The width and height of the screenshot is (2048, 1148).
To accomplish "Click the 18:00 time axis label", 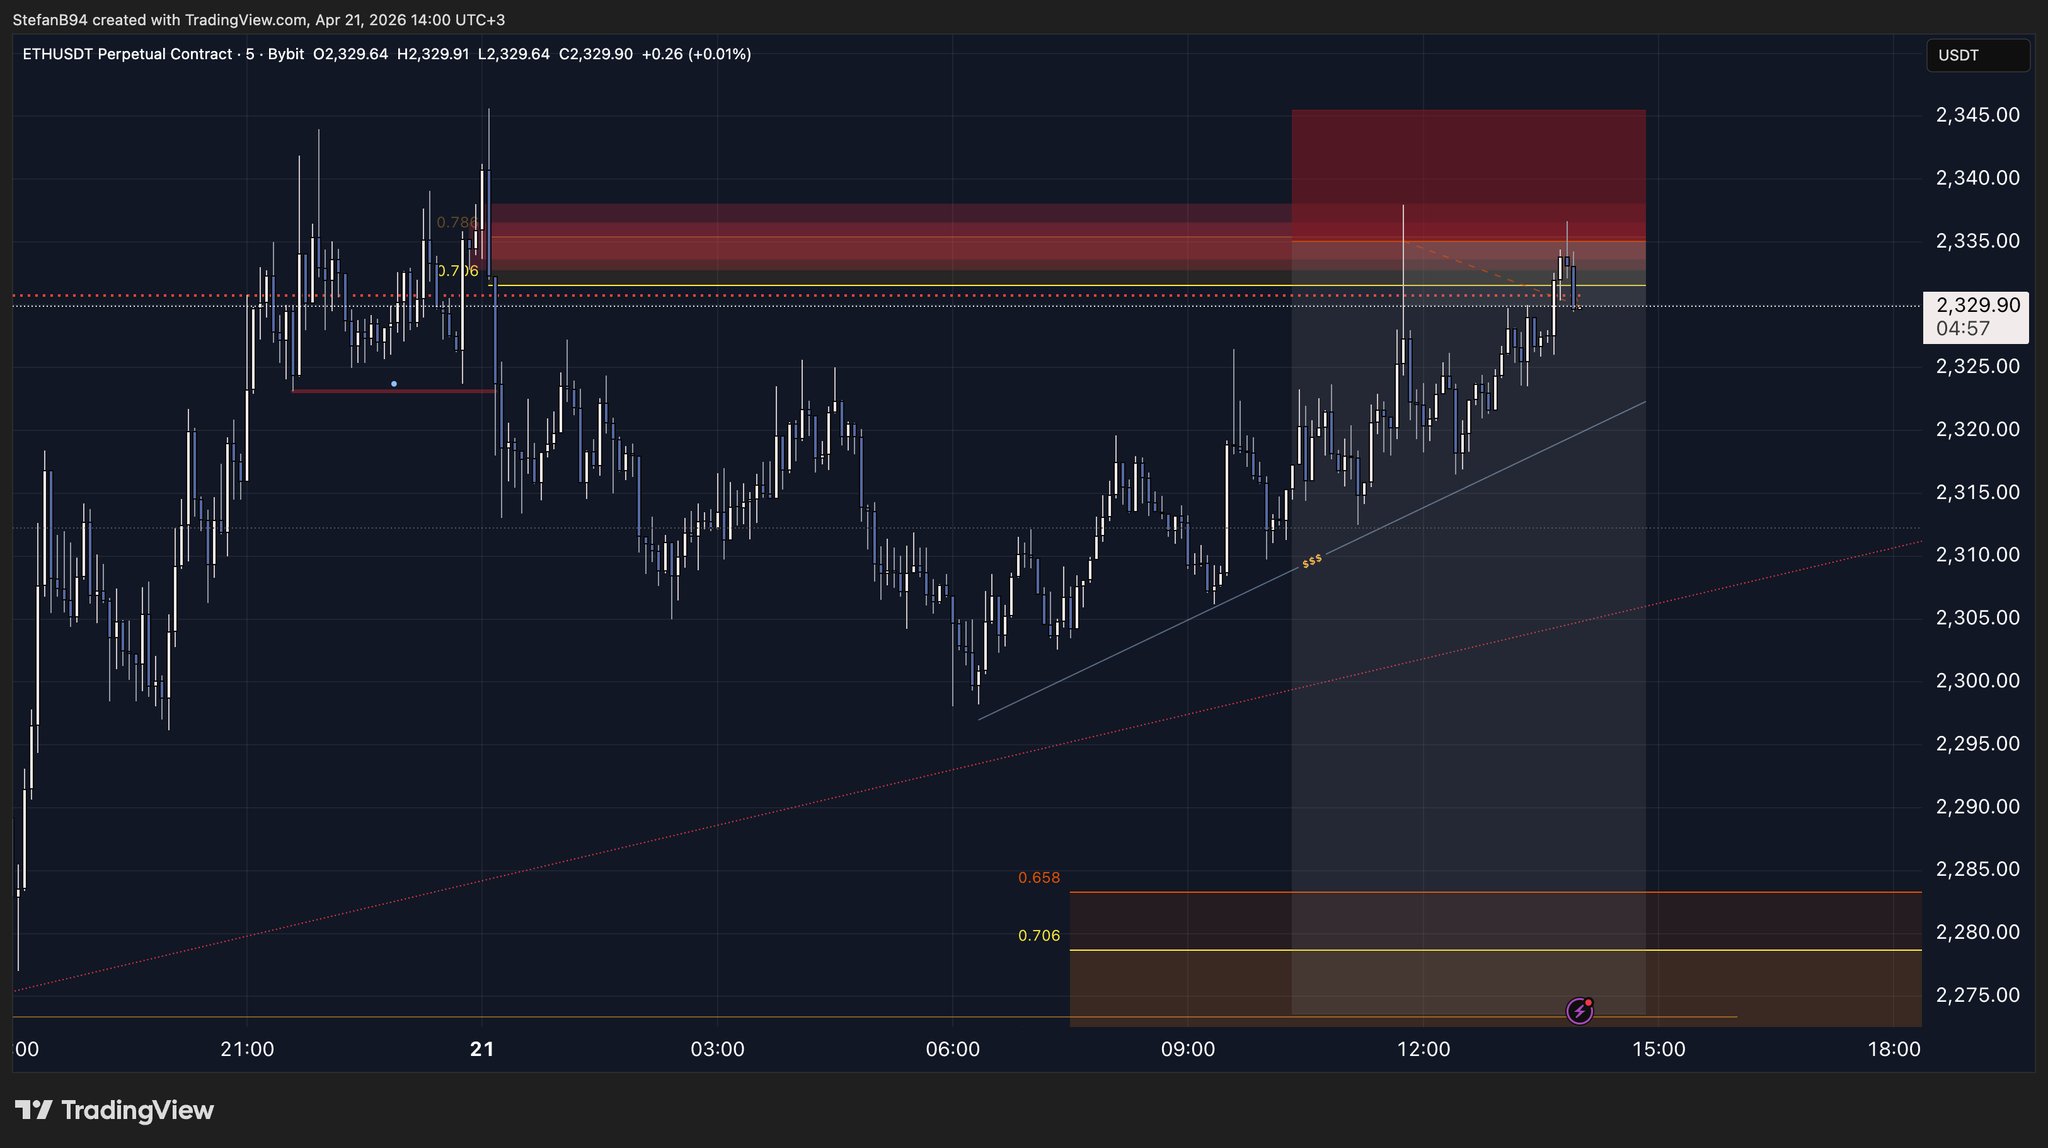I will [x=1893, y=1049].
